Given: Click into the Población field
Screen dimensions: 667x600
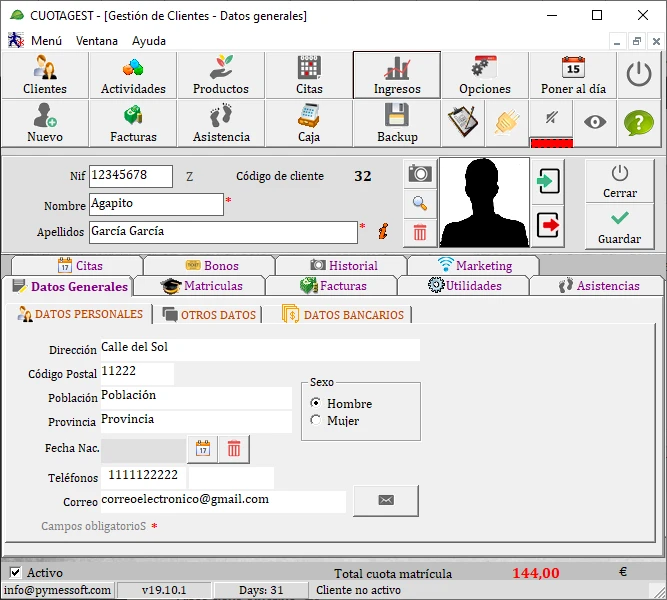Looking at the screenshot, I should 196,397.
